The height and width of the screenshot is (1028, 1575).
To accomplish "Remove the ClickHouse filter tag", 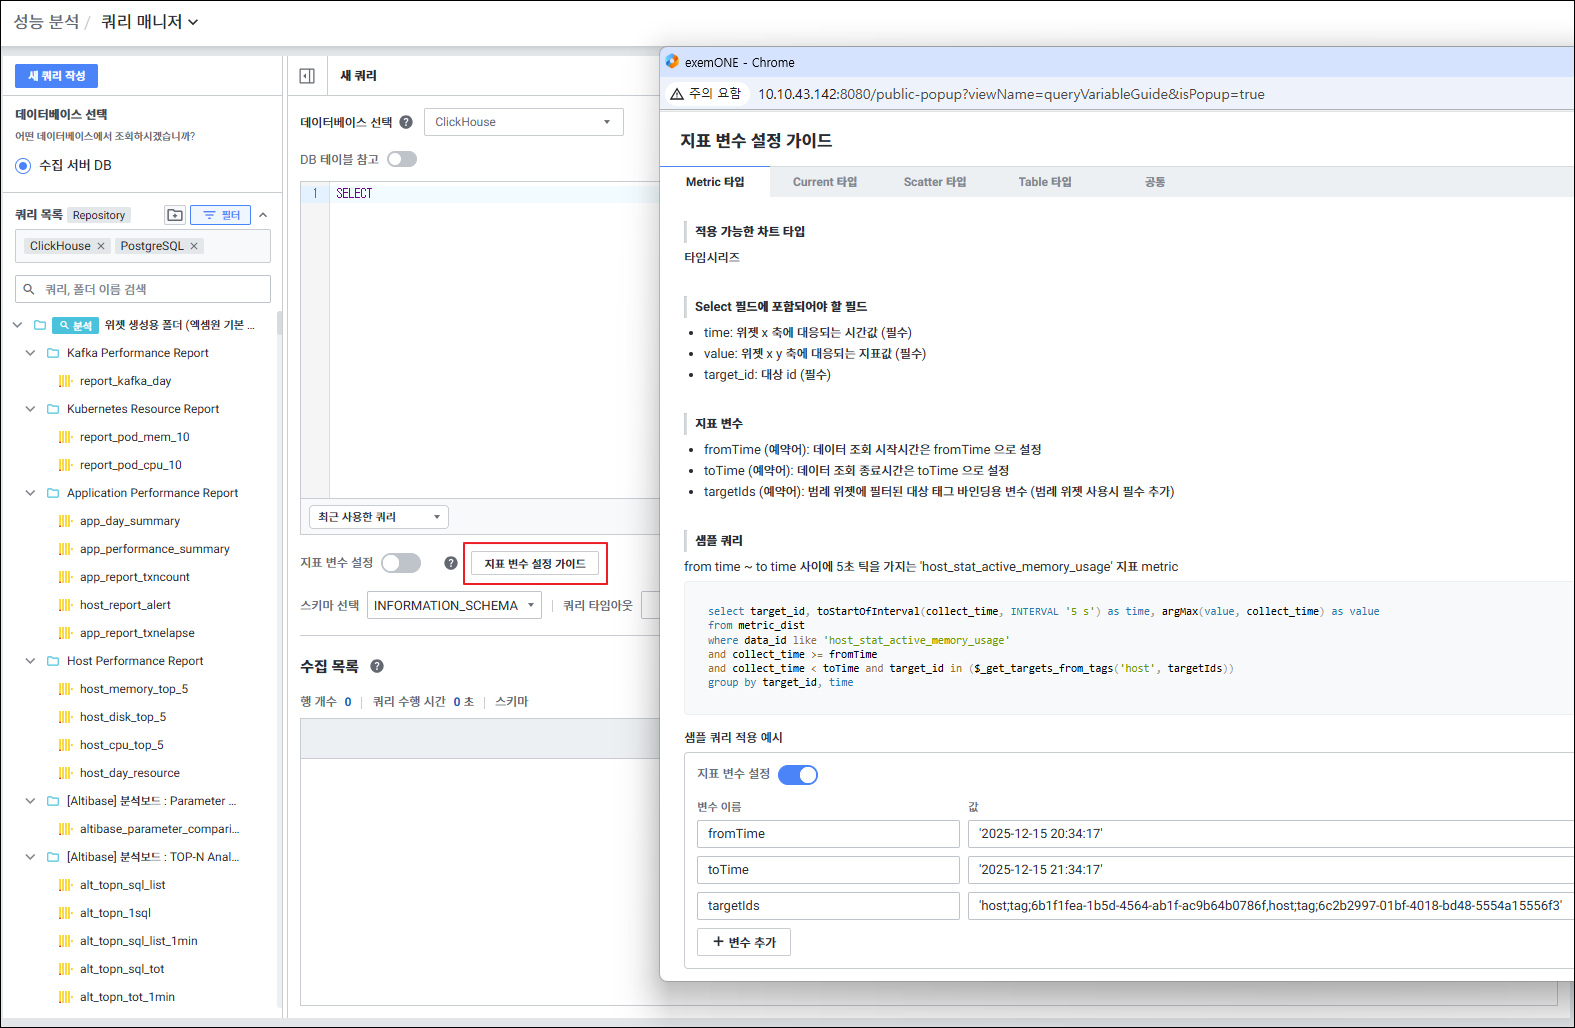I will (x=101, y=246).
